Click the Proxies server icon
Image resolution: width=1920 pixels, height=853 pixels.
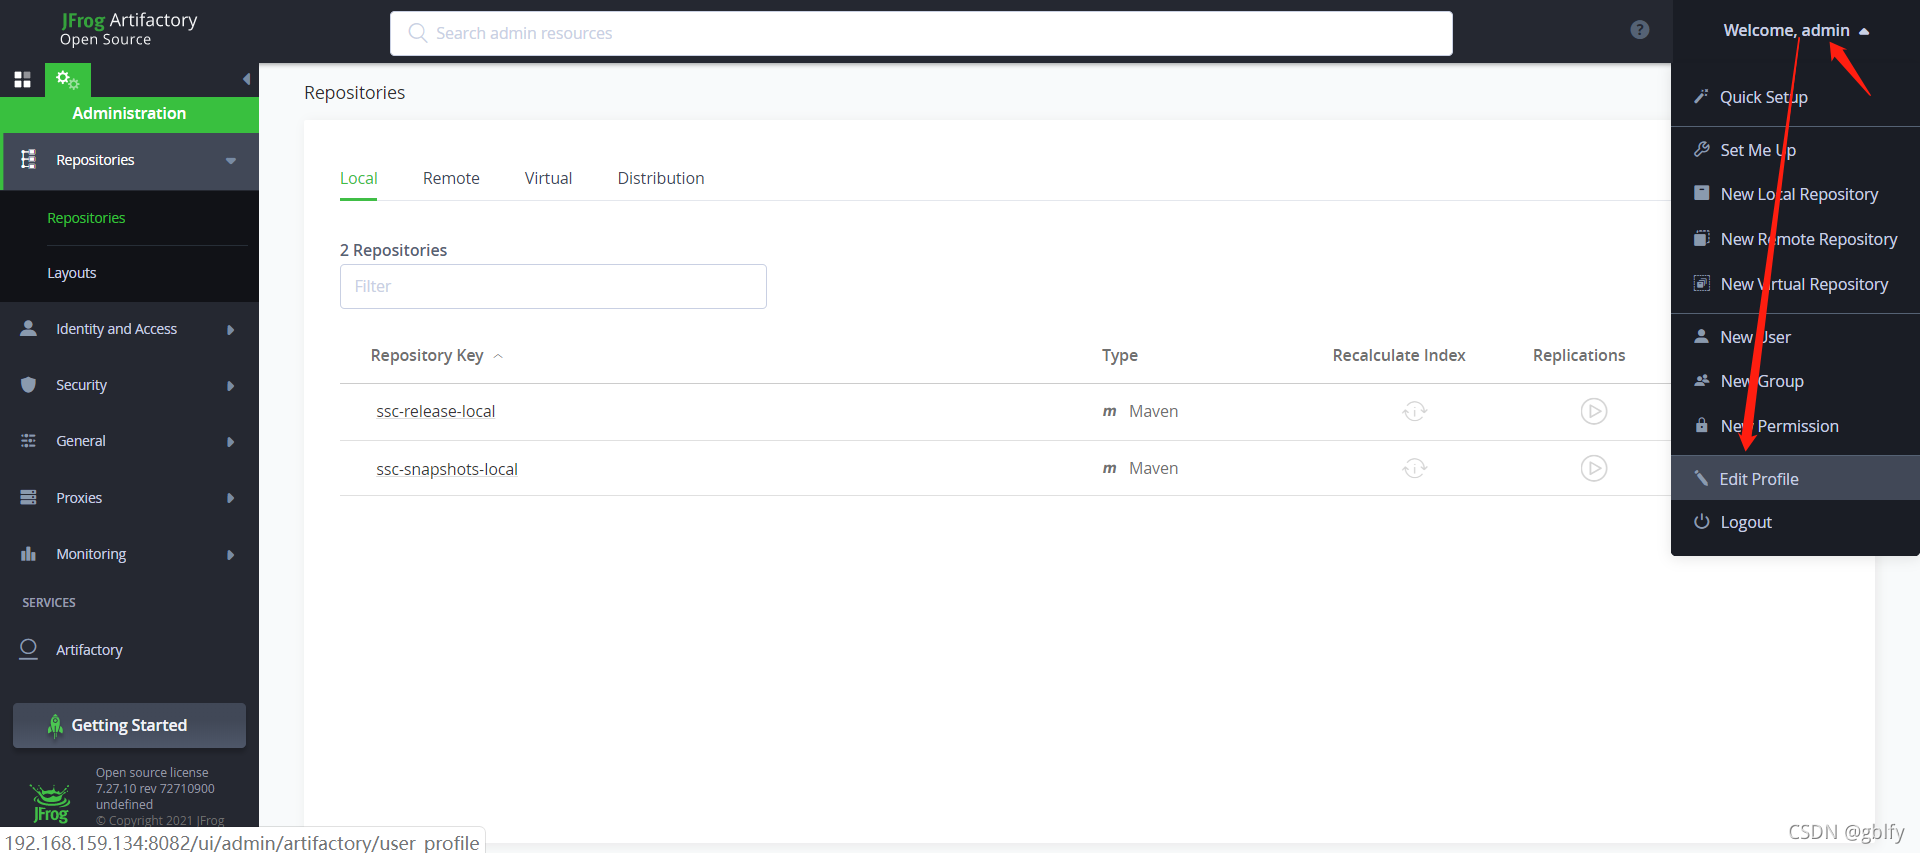pyautogui.click(x=29, y=497)
